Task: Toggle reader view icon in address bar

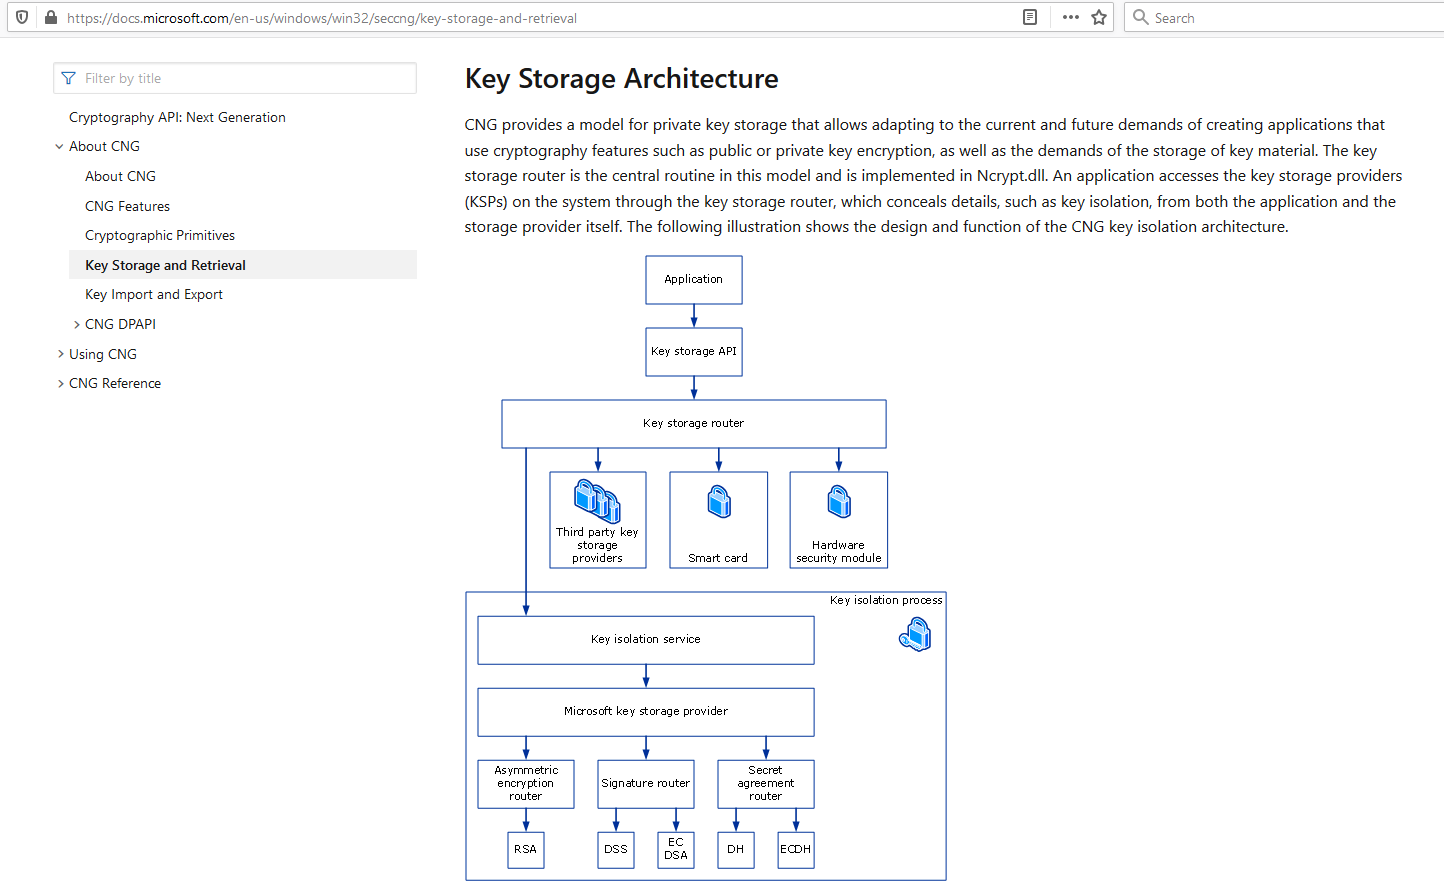Action: point(1030,17)
